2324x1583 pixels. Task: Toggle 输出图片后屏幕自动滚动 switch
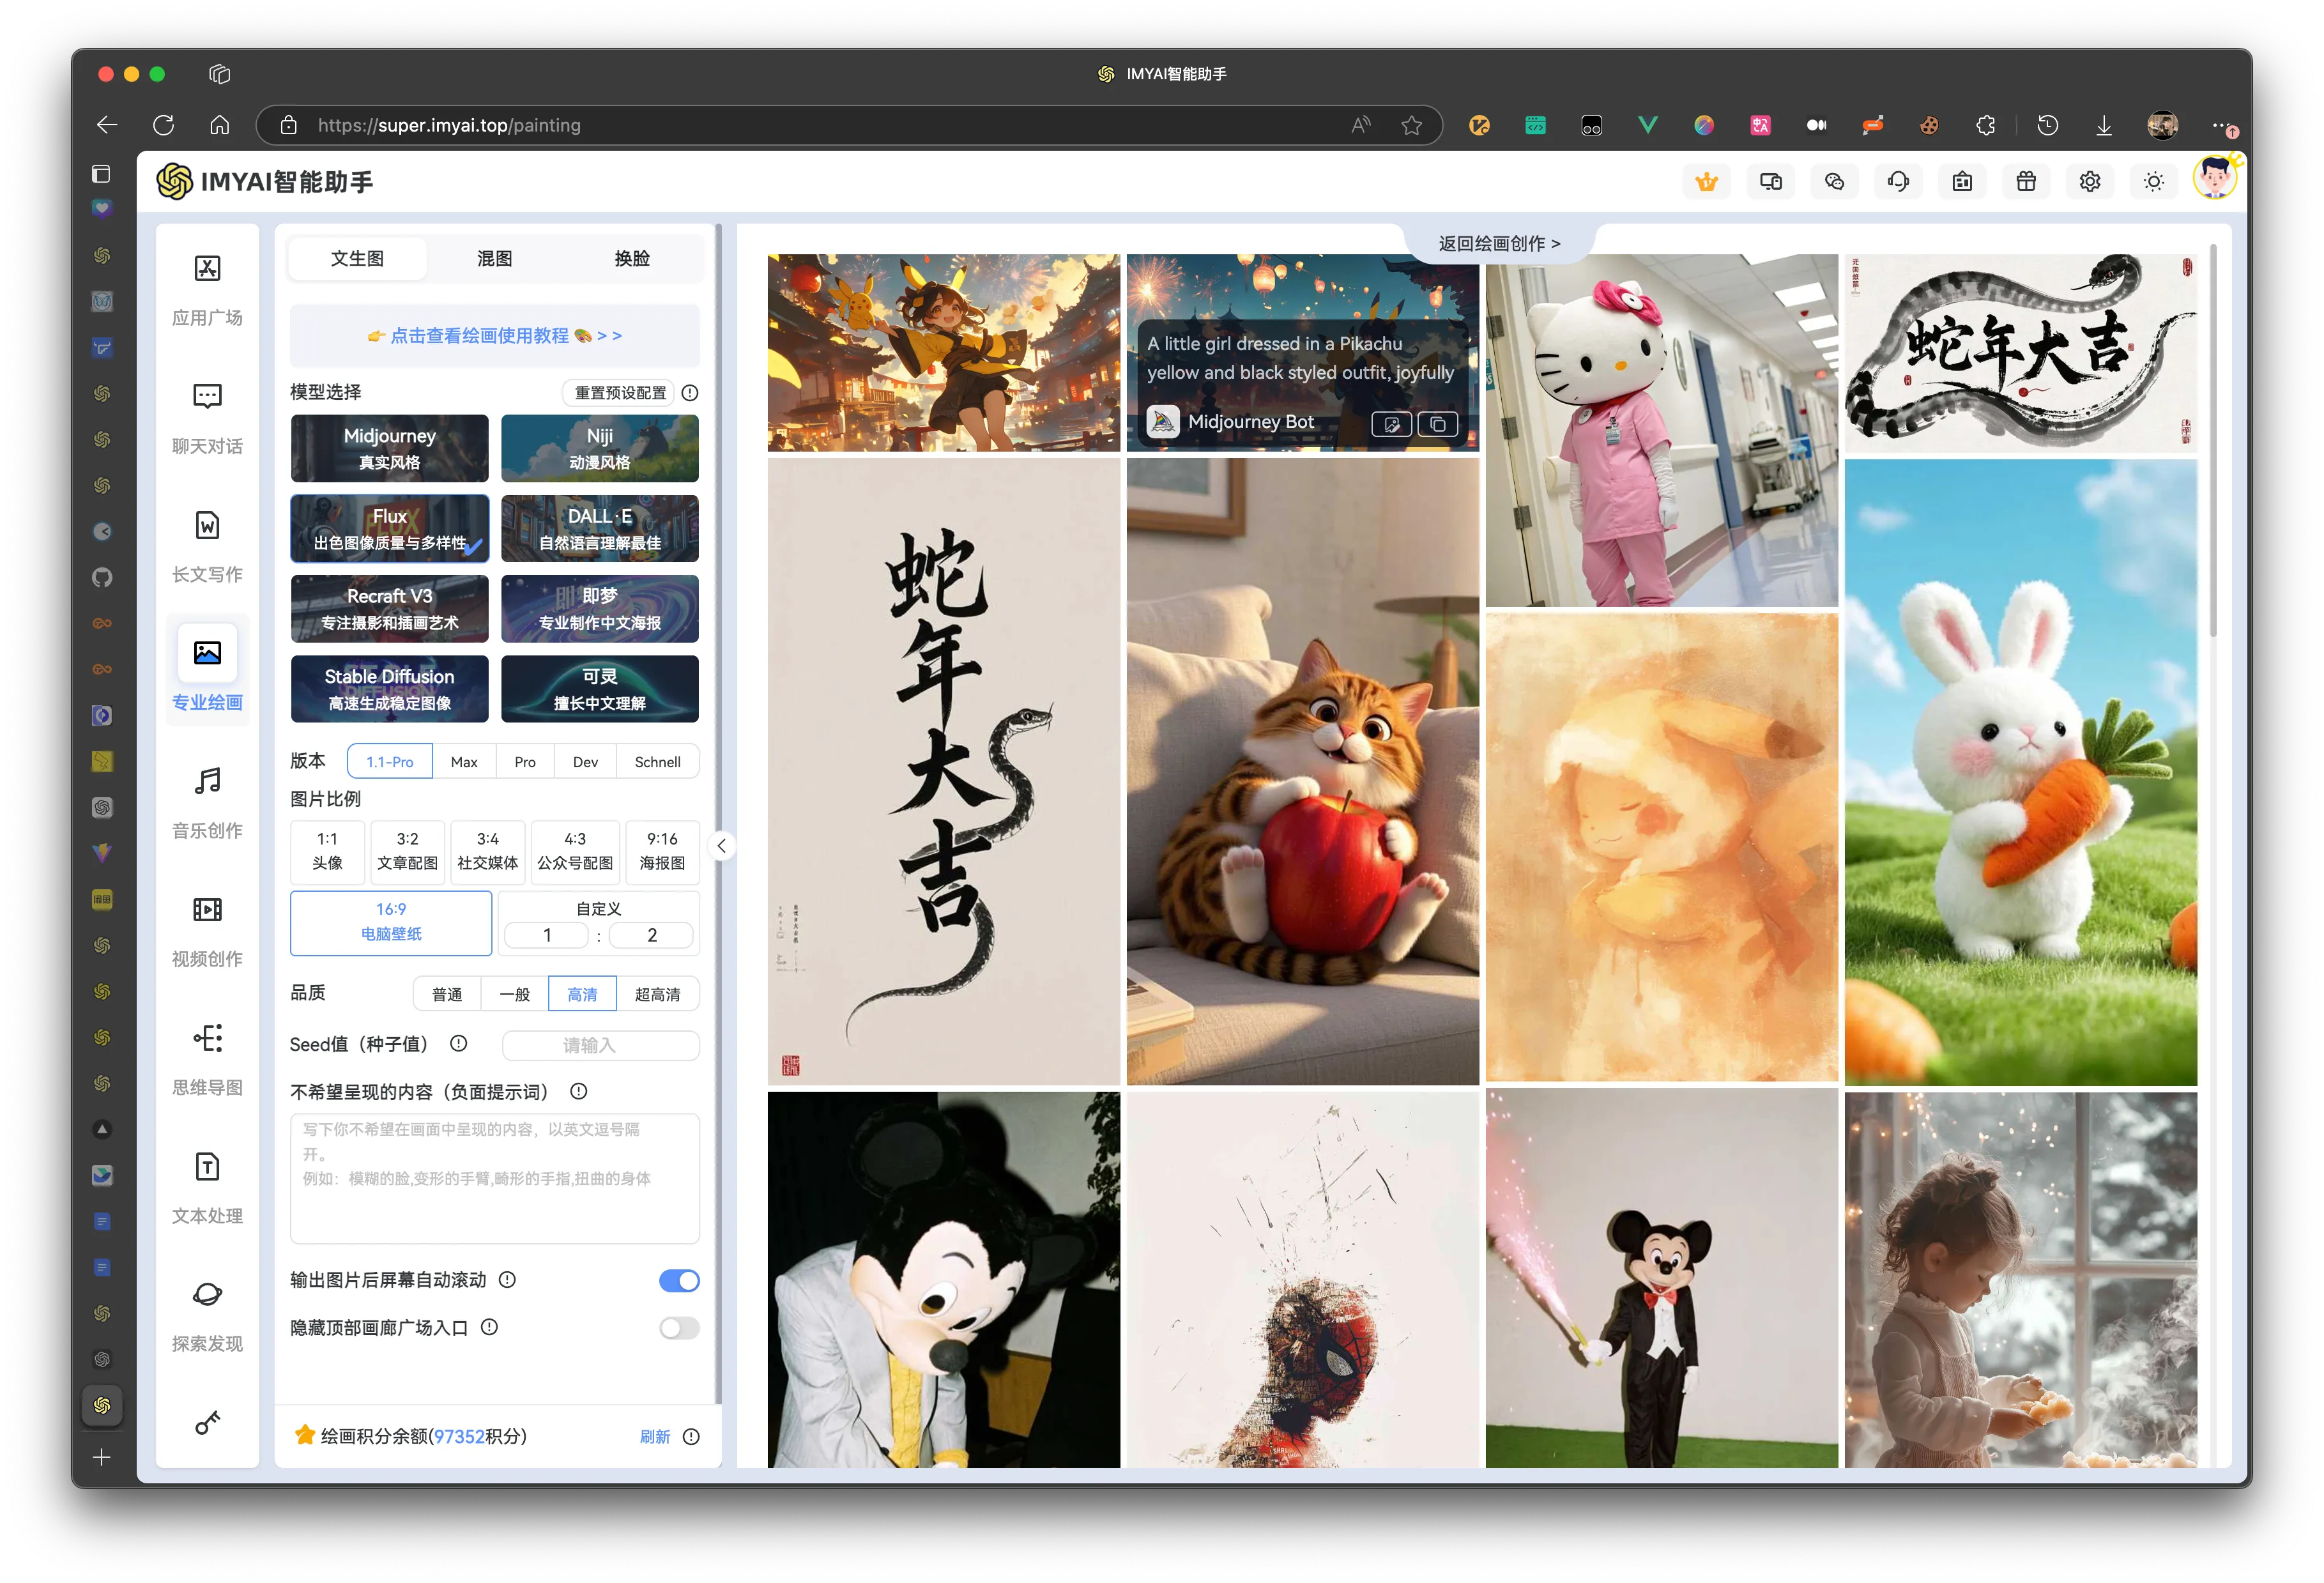[679, 1280]
